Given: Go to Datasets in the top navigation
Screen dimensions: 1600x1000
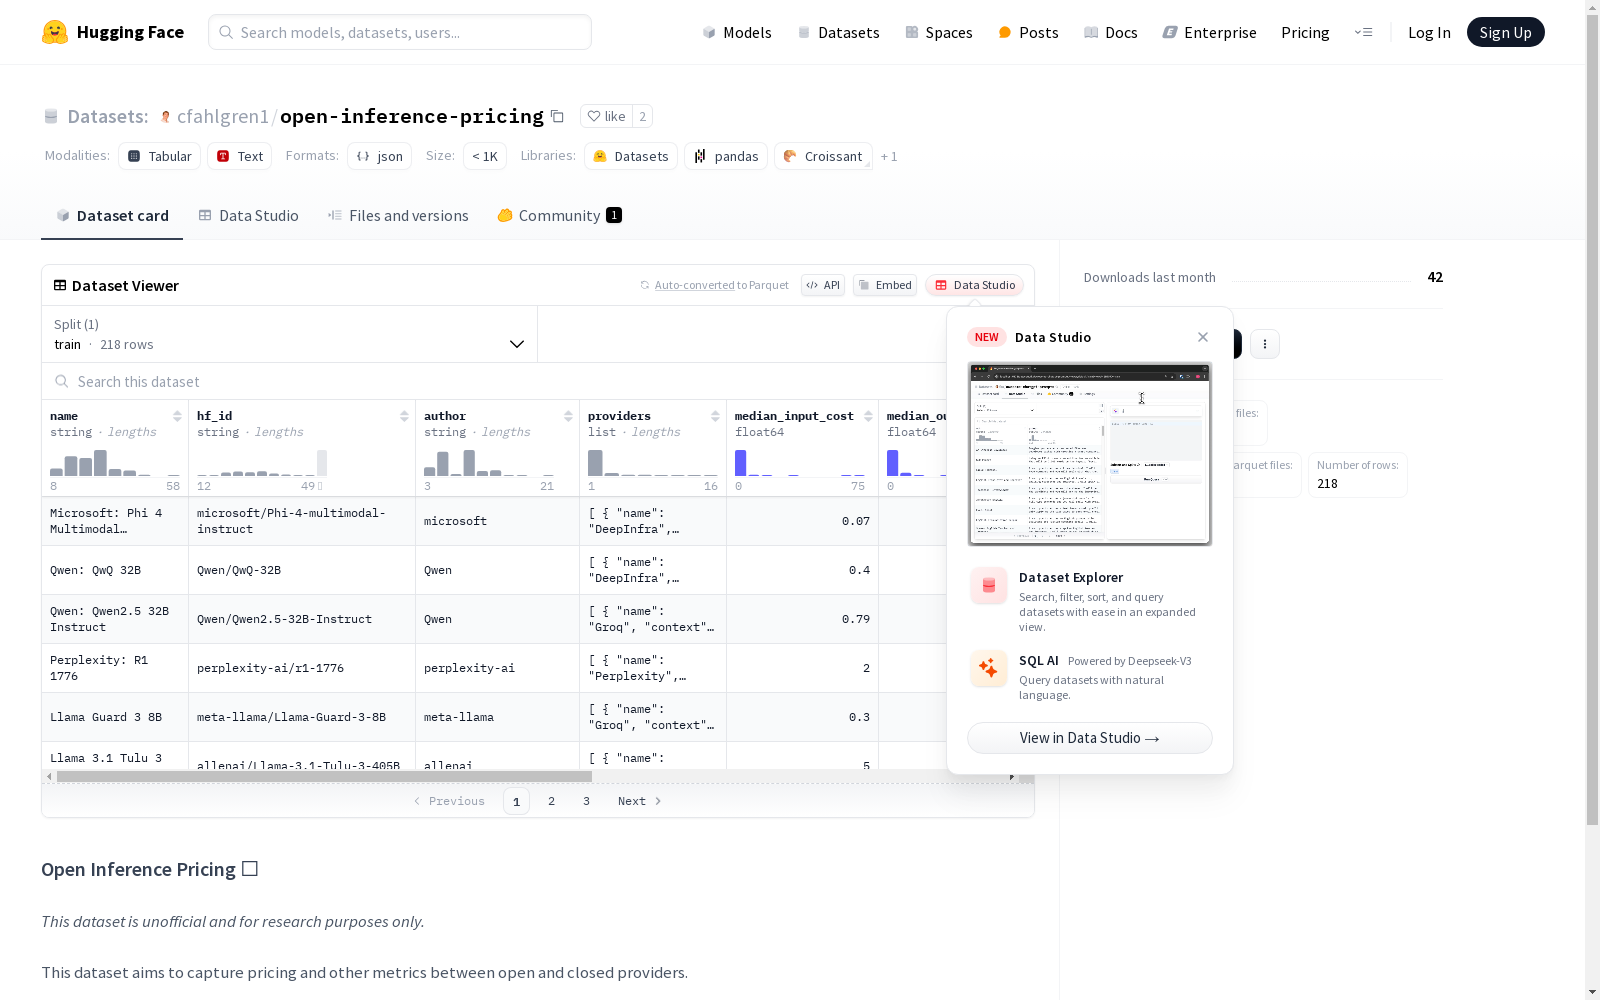Looking at the screenshot, I should [838, 32].
